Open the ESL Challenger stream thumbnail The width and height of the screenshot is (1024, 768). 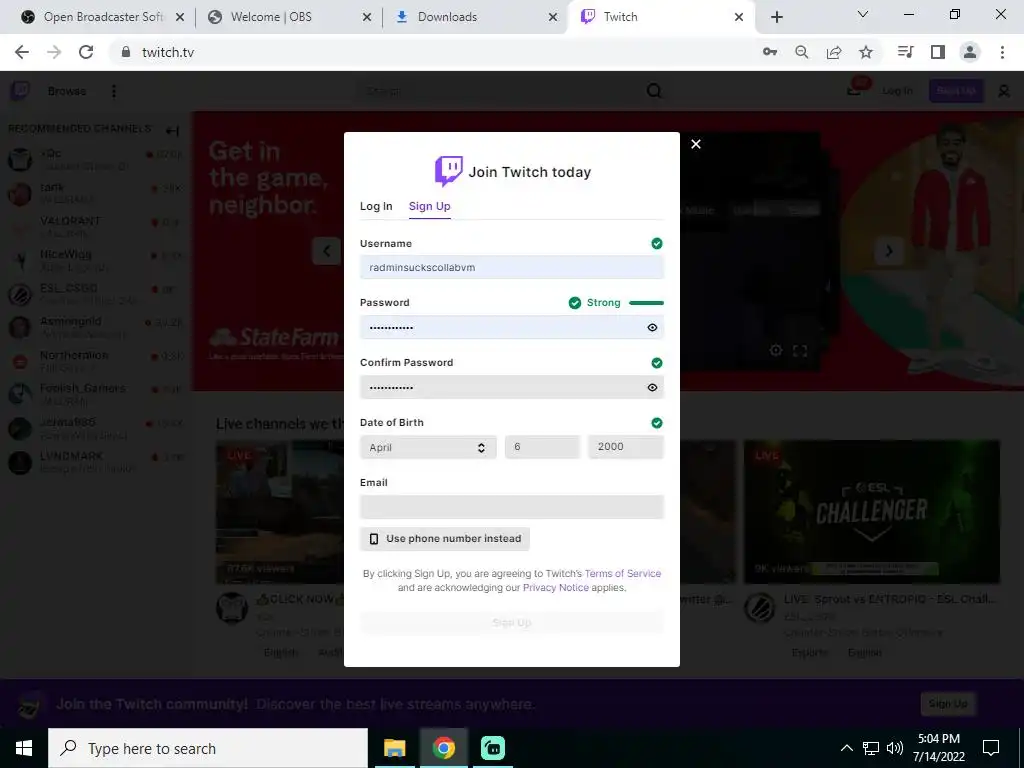coord(871,511)
